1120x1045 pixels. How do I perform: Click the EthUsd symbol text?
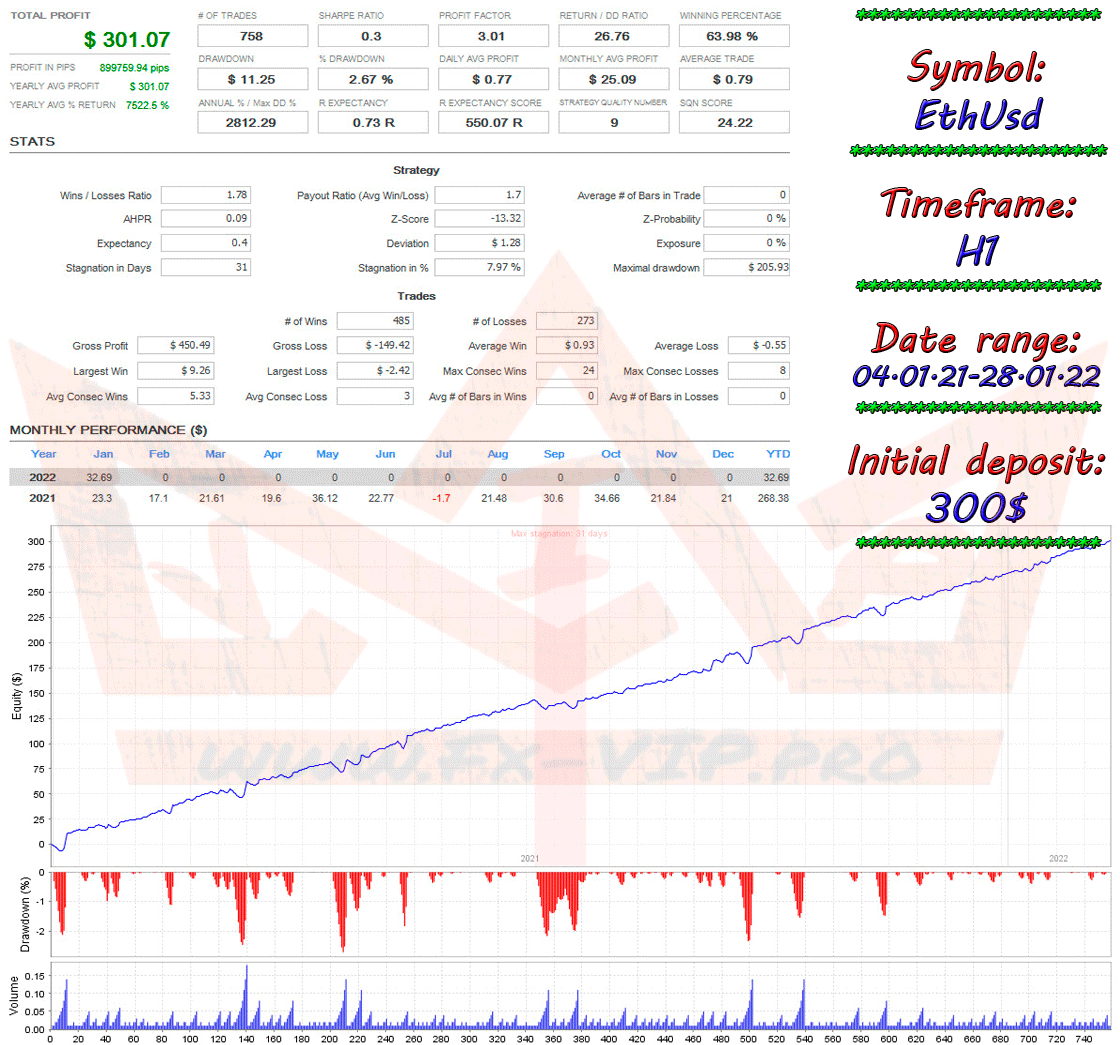(978, 115)
